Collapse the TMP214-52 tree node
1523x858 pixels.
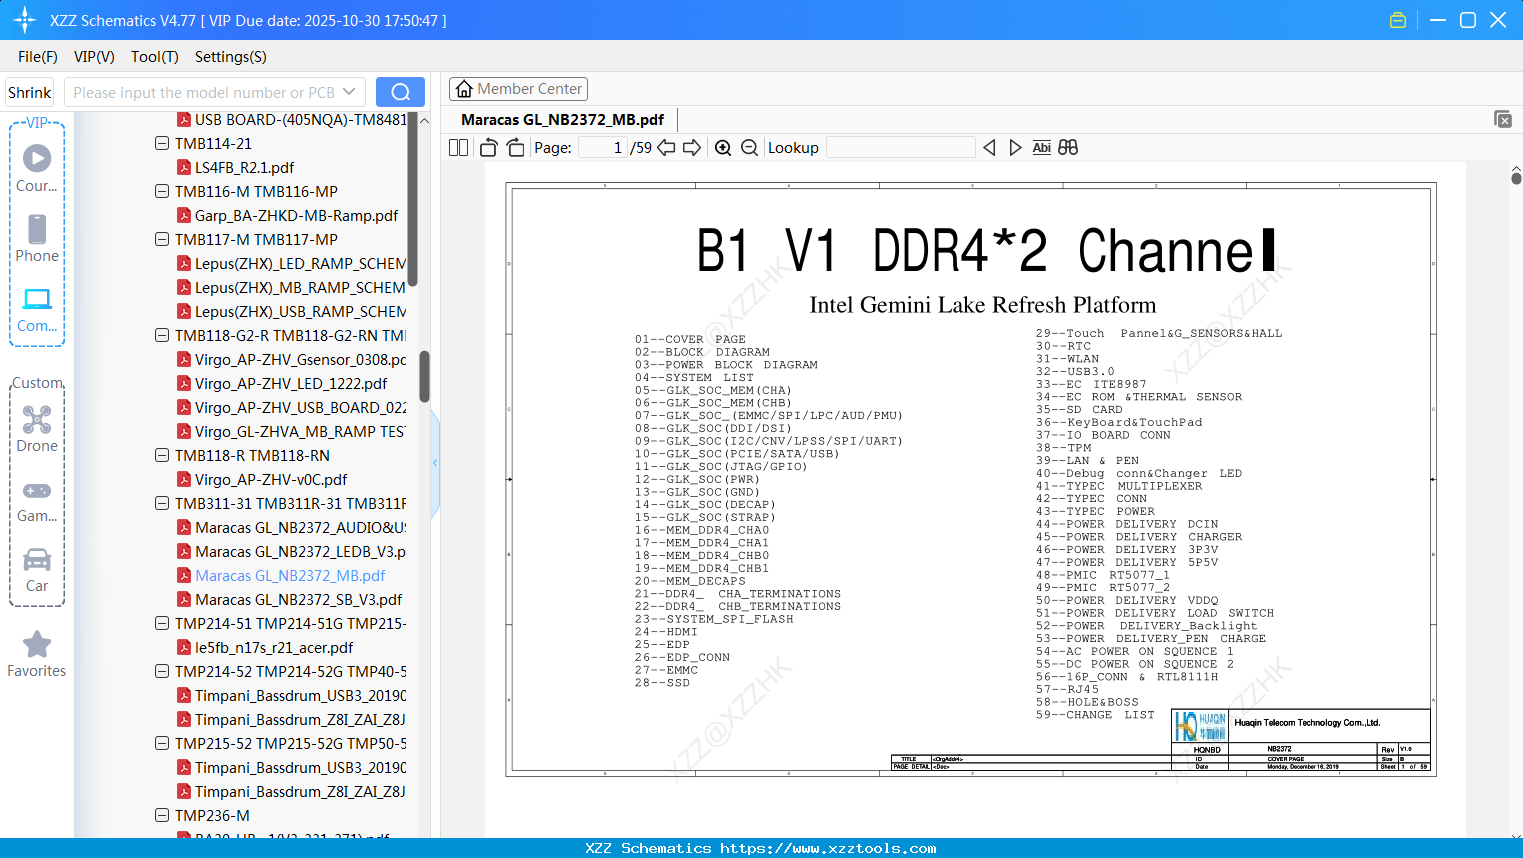162,671
